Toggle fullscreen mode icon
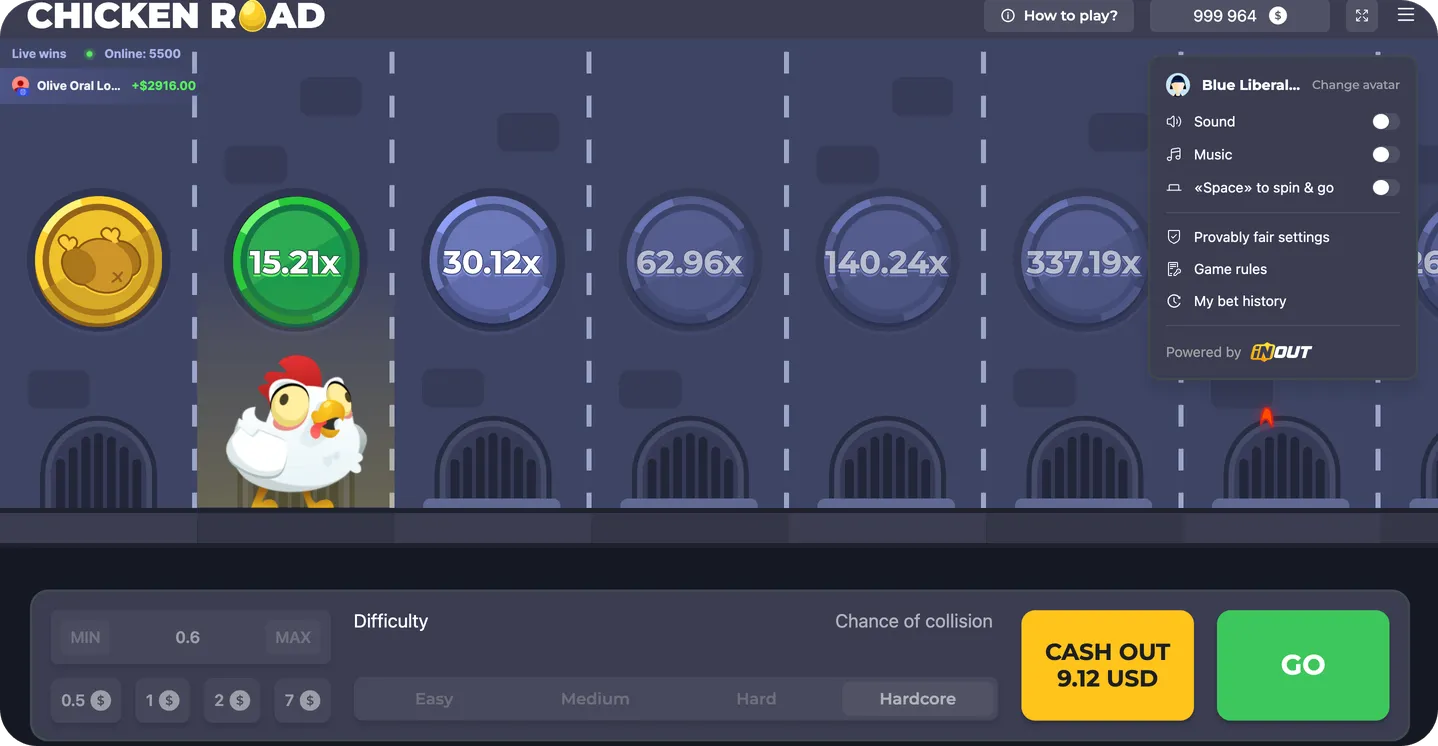 tap(1362, 16)
